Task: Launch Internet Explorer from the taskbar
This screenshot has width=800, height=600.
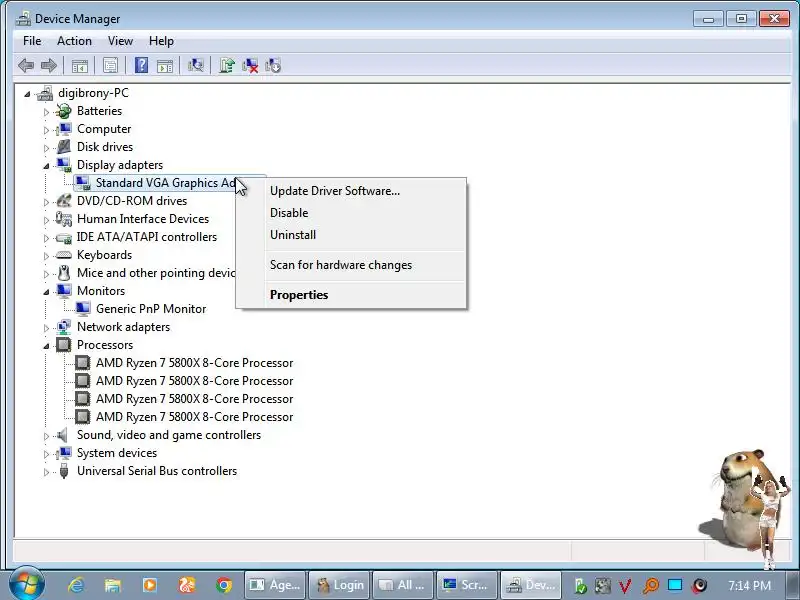Action: pos(77,585)
